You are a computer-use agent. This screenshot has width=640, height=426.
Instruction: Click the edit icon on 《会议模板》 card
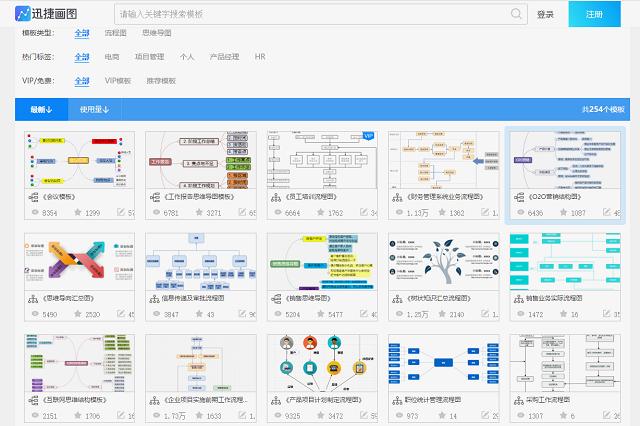pyautogui.click(x=121, y=212)
